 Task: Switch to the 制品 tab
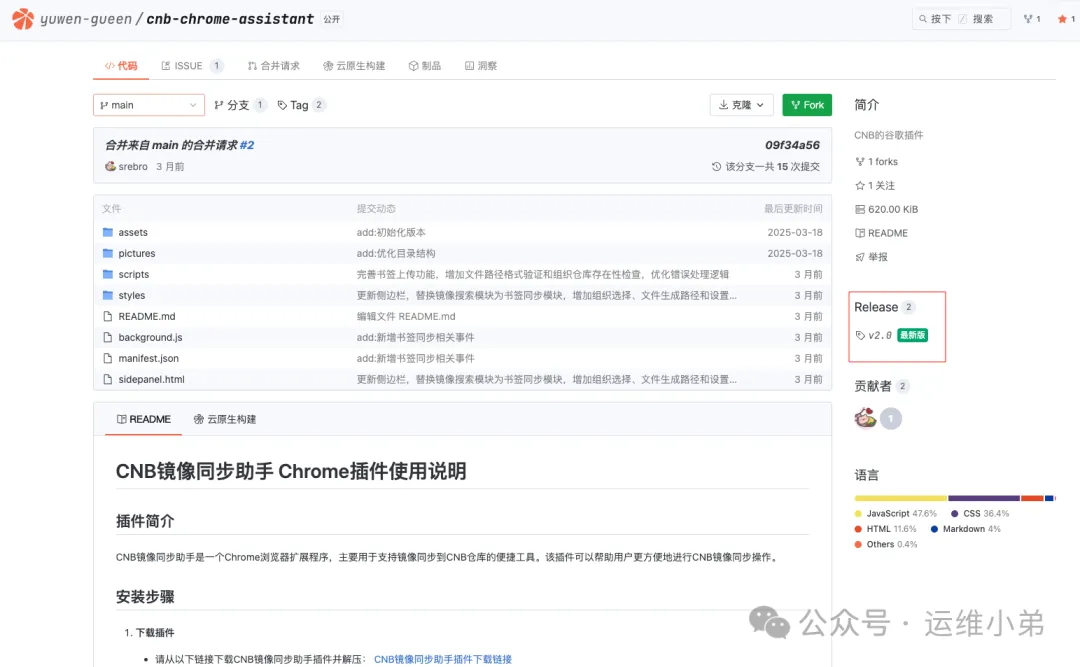424,65
